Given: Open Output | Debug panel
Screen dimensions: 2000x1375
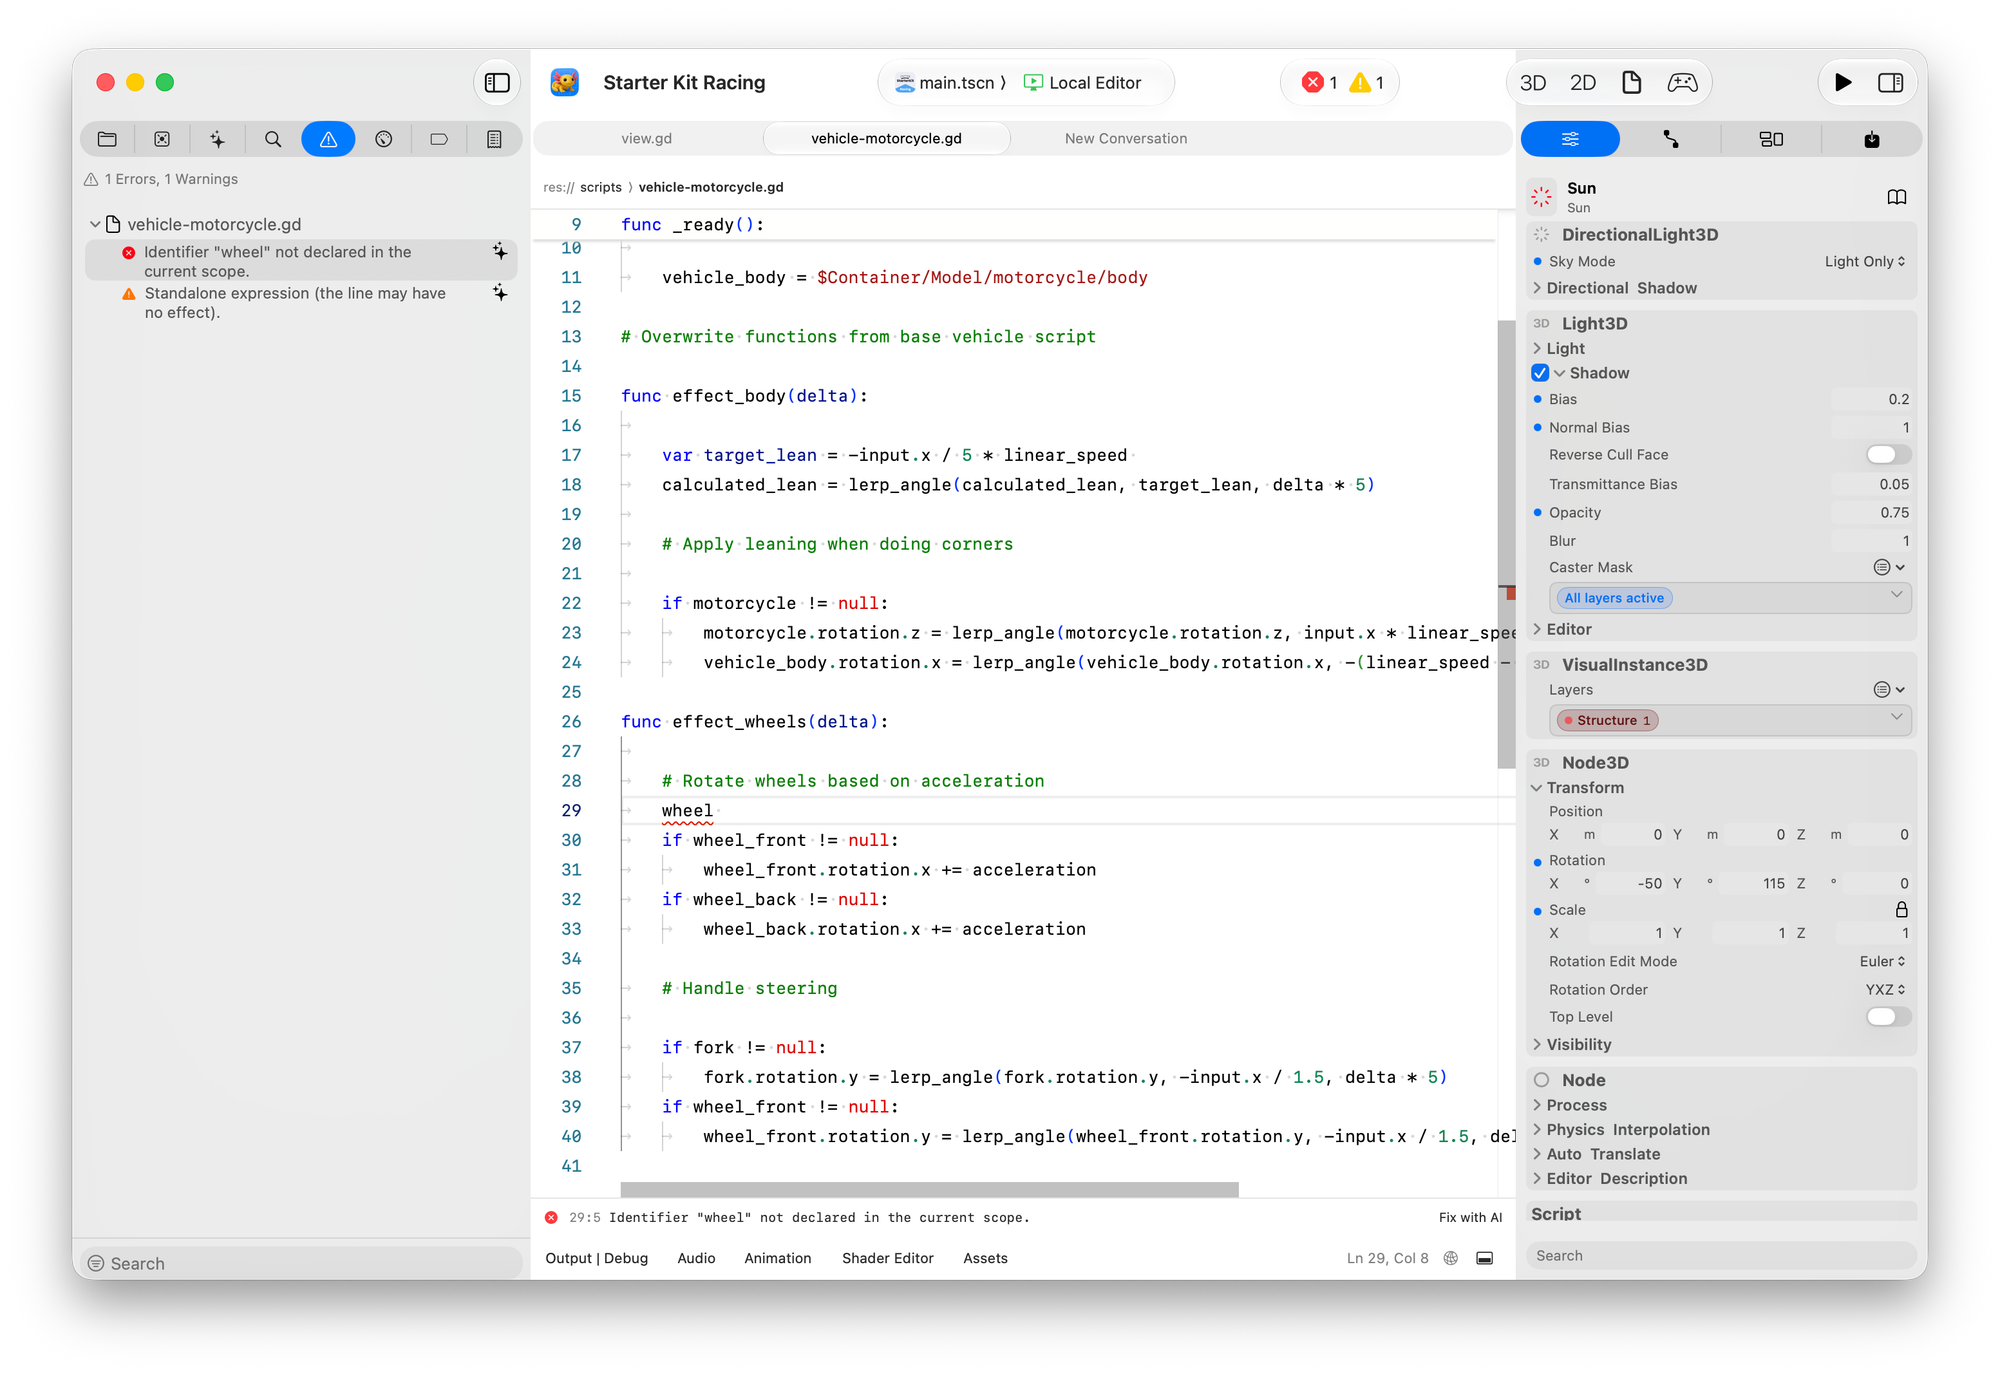Looking at the screenshot, I should (597, 1258).
